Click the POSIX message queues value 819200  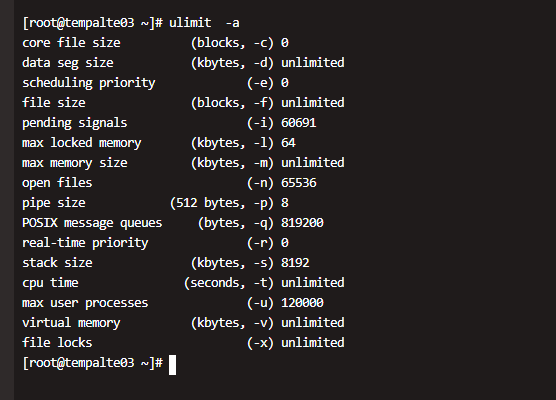tap(302, 223)
